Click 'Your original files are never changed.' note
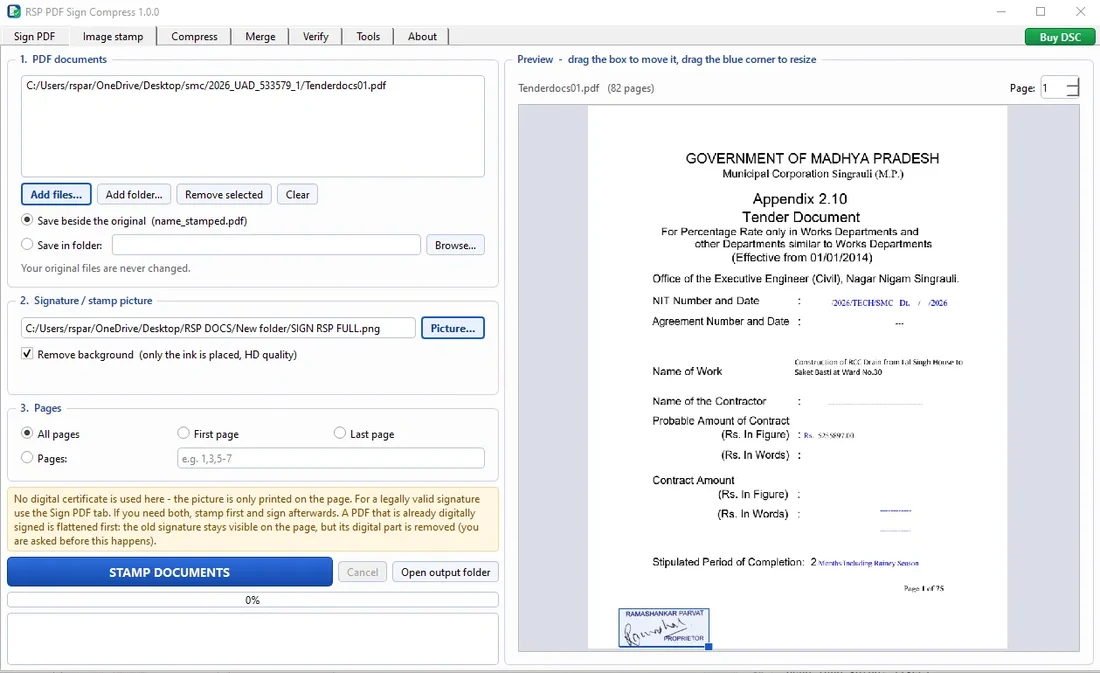This screenshot has width=1100, height=673. pyautogui.click(x=105, y=268)
